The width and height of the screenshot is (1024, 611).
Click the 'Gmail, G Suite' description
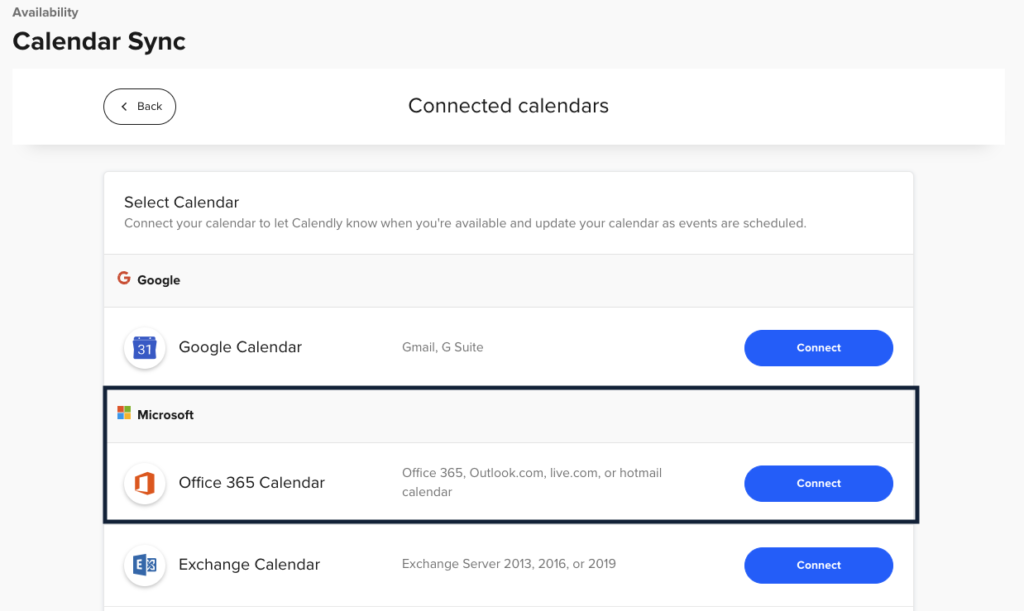point(442,348)
